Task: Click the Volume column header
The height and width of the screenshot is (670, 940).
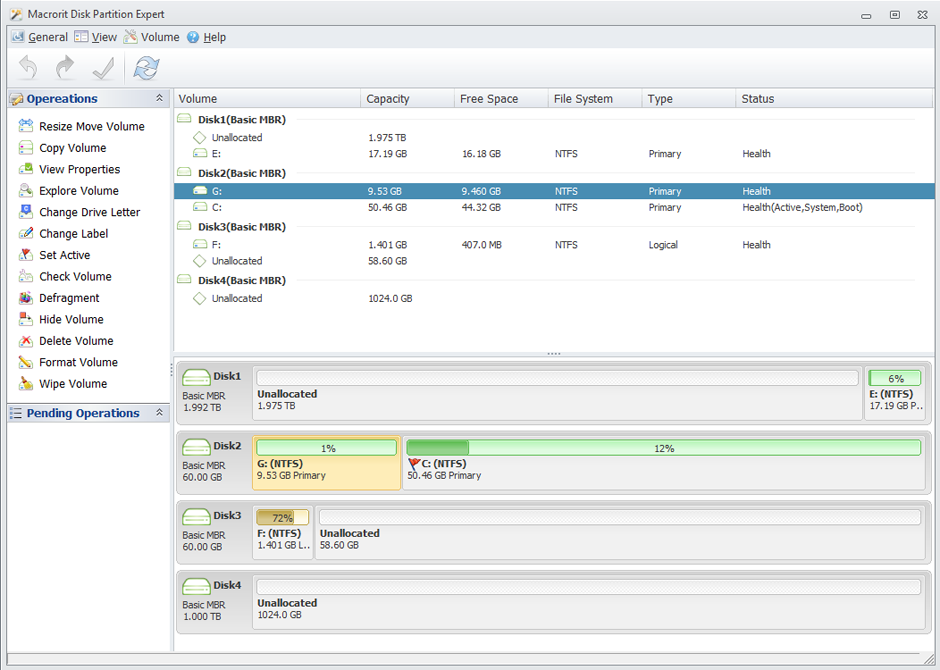Action: tap(267, 99)
